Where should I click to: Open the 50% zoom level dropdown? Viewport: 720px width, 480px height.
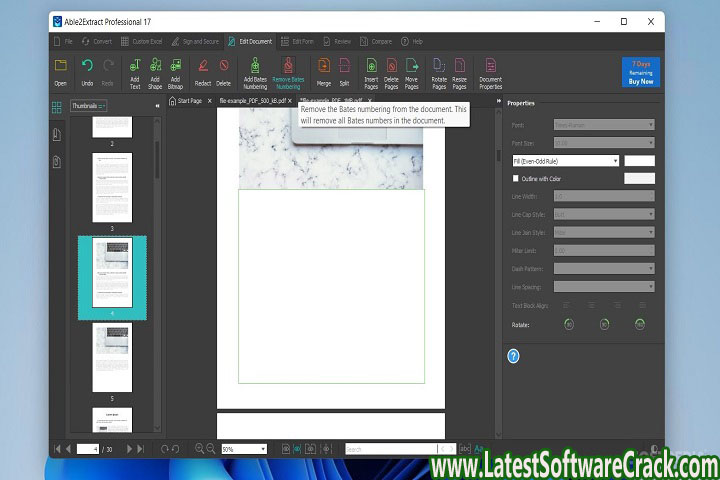tap(244, 450)
